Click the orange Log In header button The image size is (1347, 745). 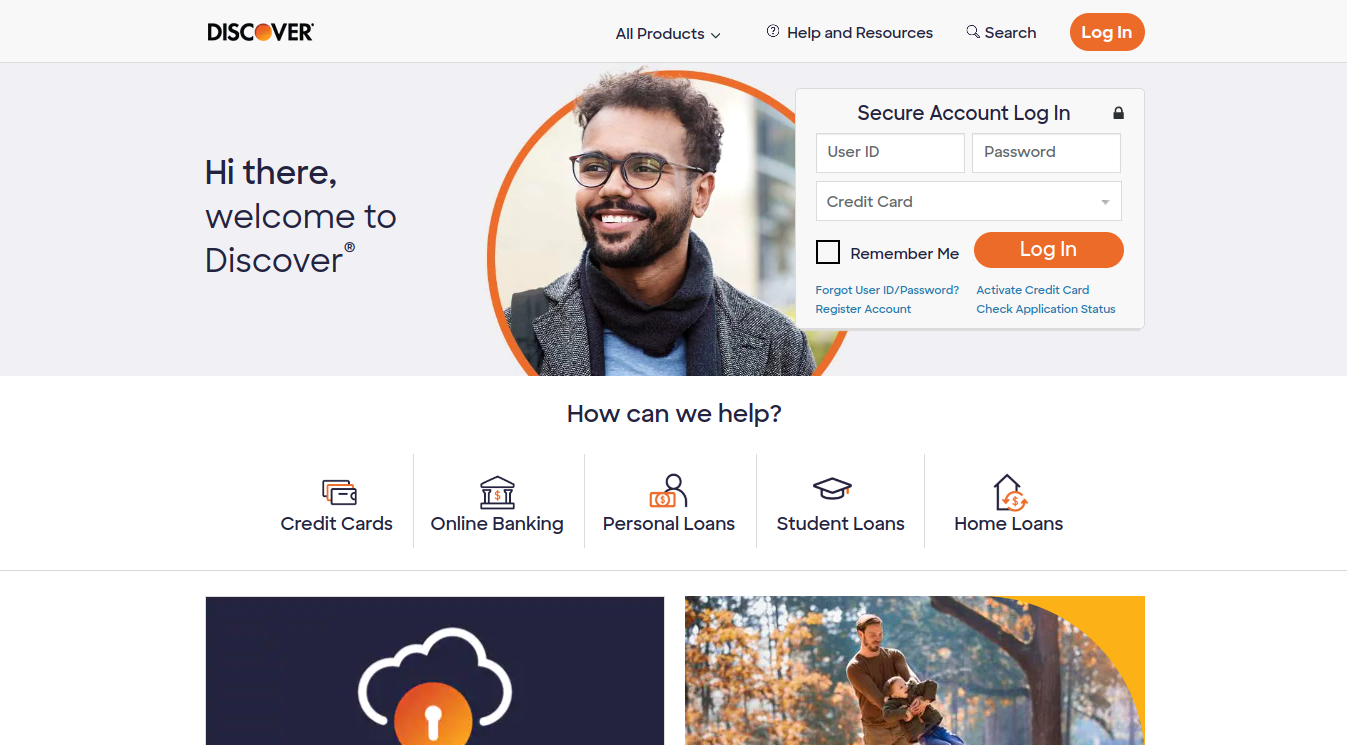point(1107,32)
